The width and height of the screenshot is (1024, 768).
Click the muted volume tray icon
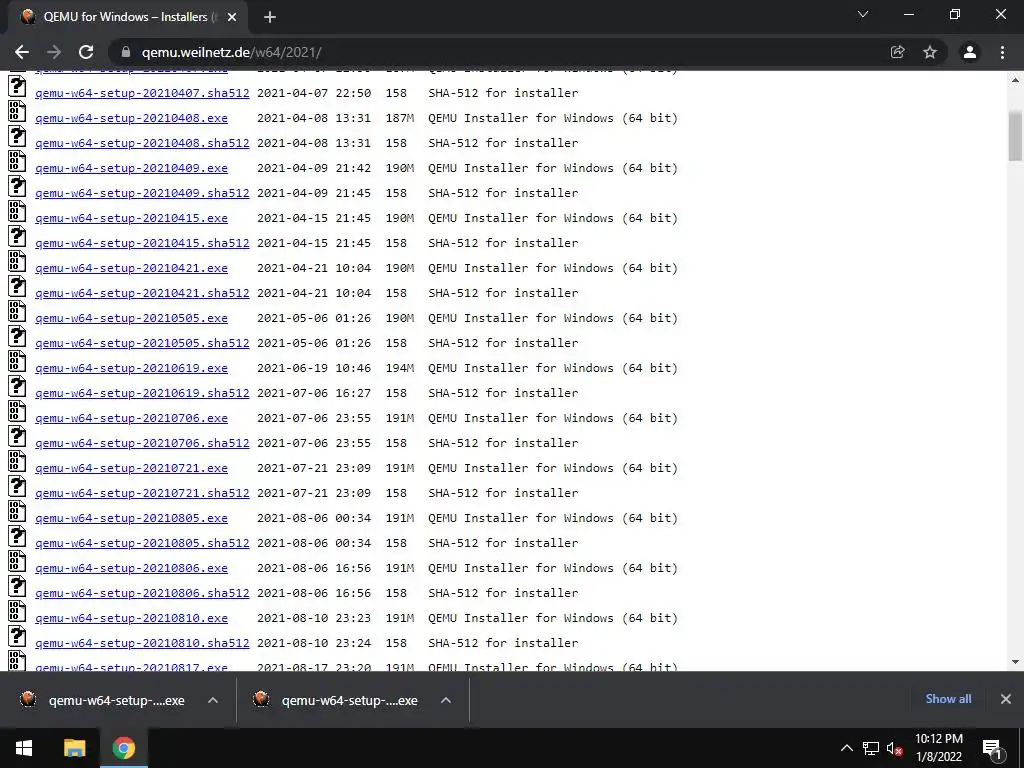[x=894, y=748]
